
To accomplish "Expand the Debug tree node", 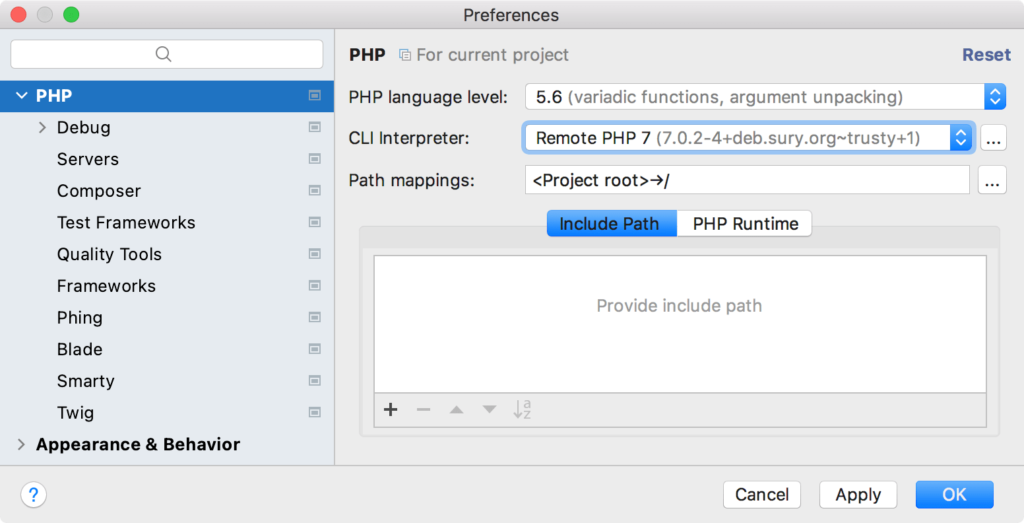I will point(42,127).
